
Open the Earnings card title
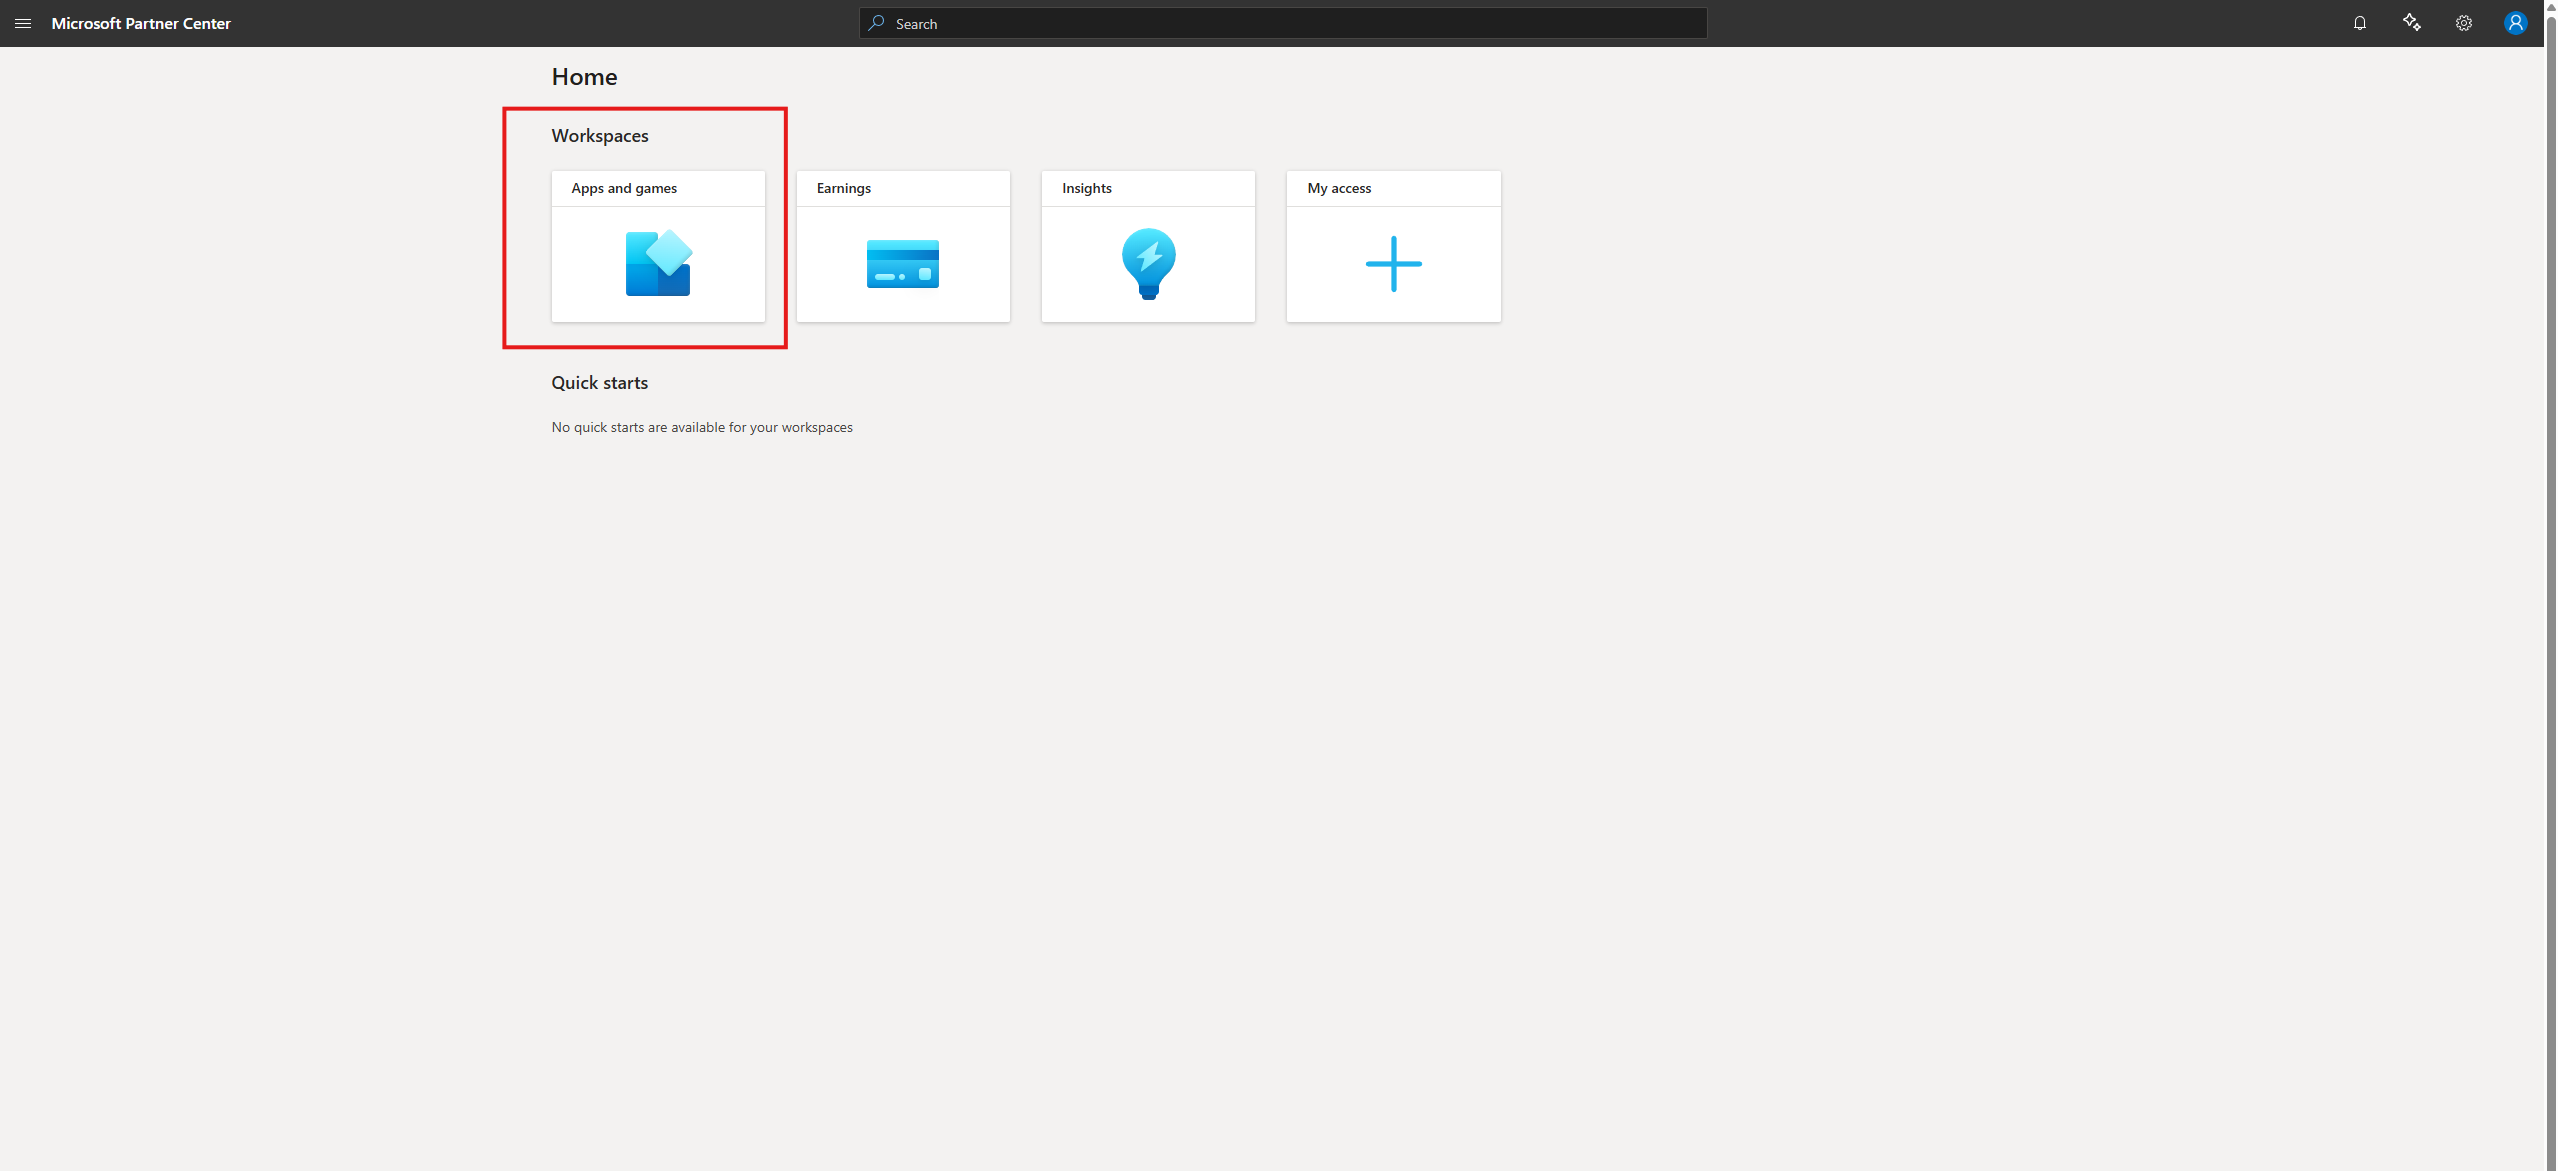844,188
